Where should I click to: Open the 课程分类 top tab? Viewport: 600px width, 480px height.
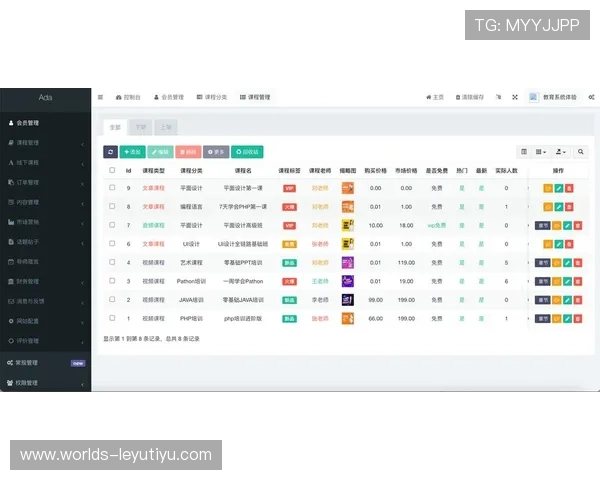pyautogui.click(x=212, y=97)
